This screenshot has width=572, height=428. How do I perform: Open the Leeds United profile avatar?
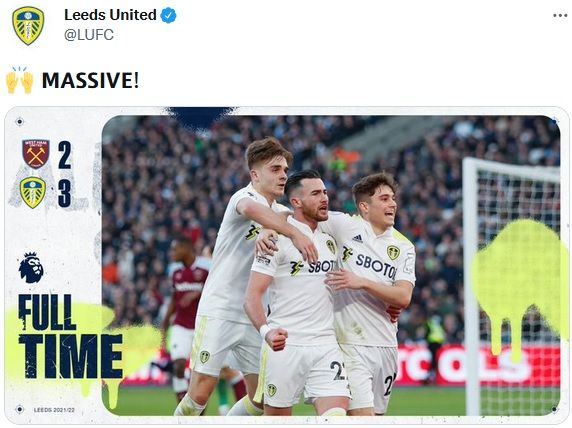[x=28, y=26]
